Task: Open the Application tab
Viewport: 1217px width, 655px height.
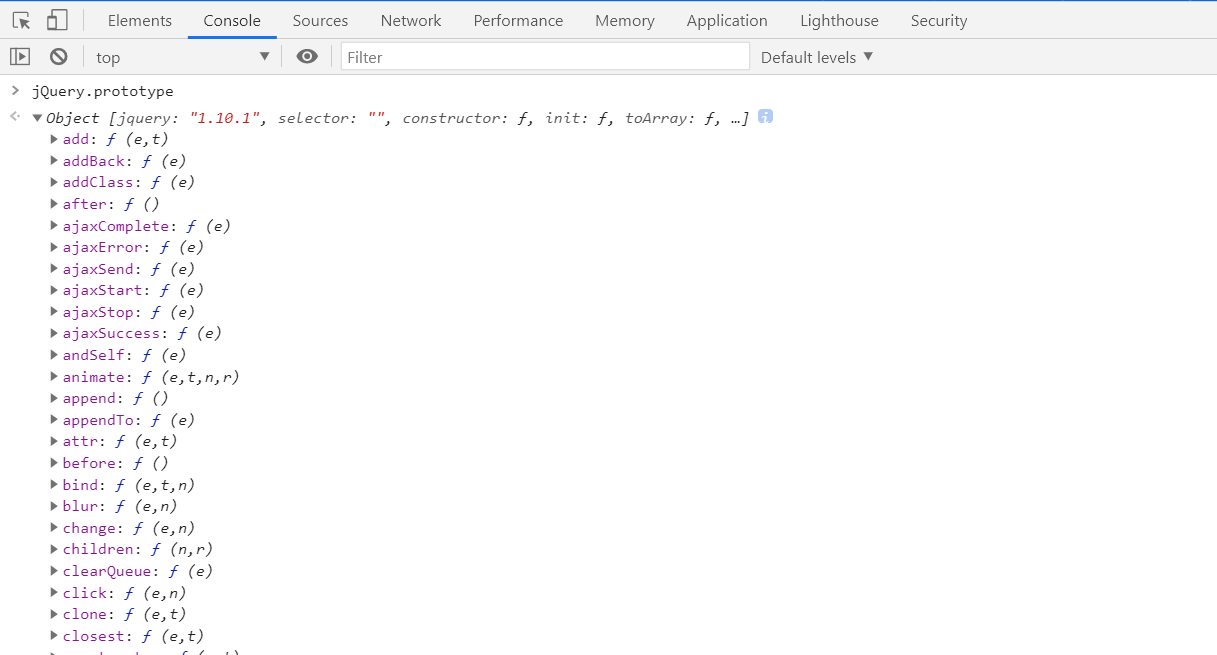Action: (x=727, y=20)
